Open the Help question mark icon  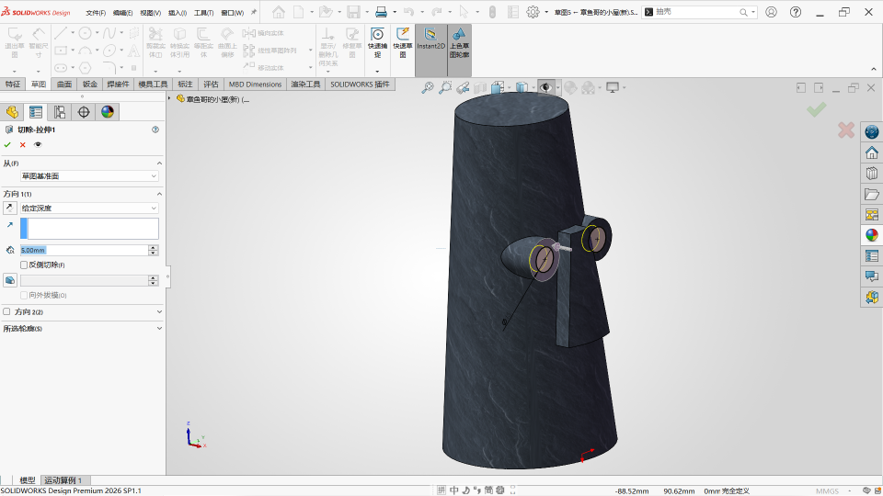[795, 12]
